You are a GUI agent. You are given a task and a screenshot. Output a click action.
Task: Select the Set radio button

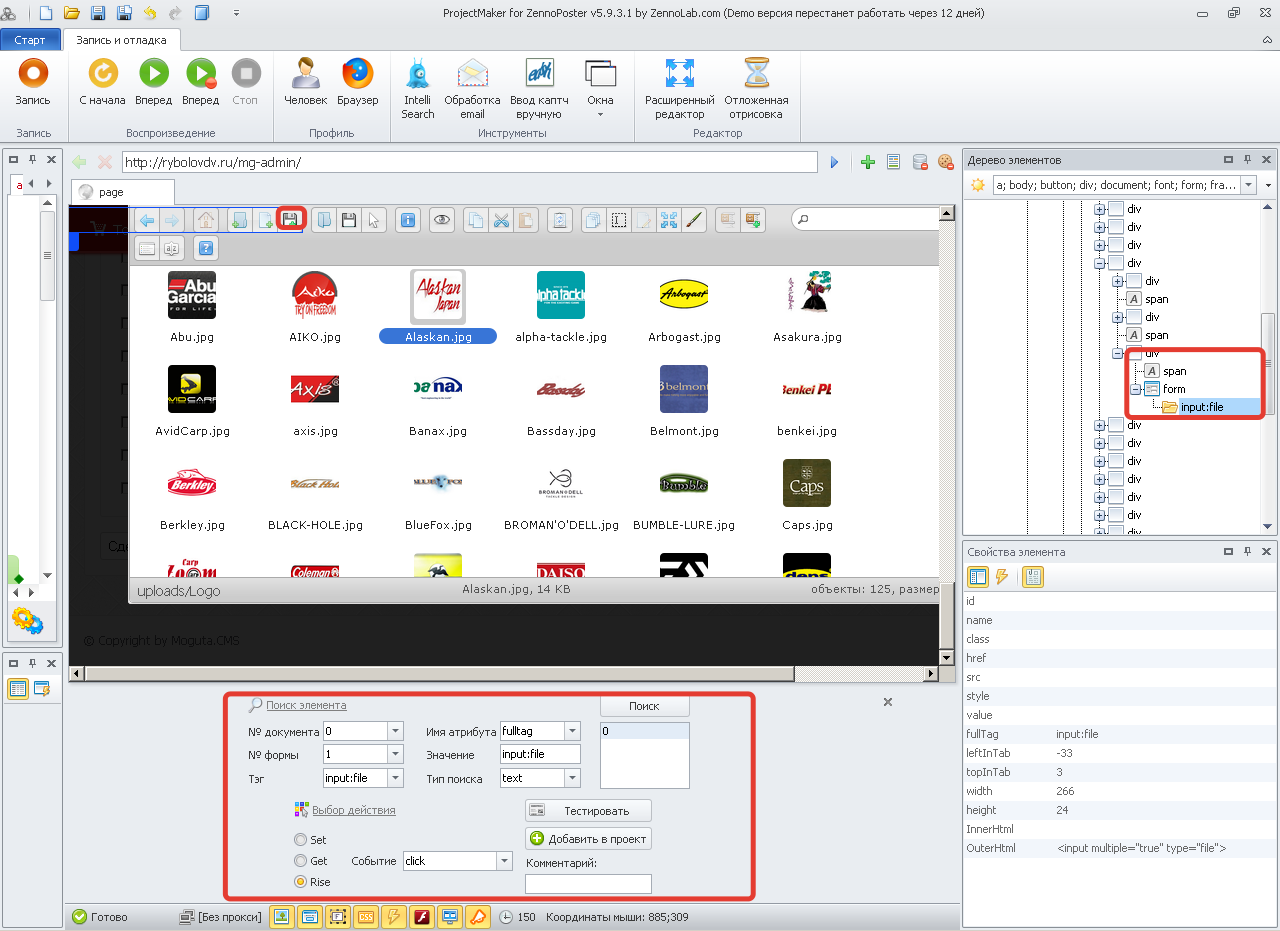tap(300, 840)
